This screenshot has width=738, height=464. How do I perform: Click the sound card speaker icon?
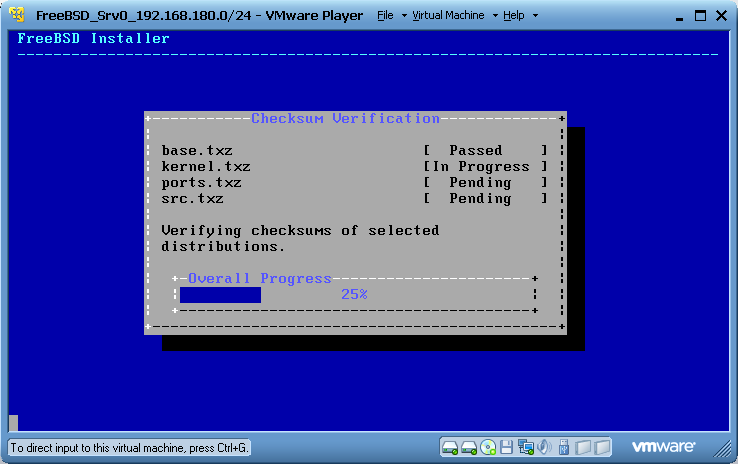click(x=544, y=447)
